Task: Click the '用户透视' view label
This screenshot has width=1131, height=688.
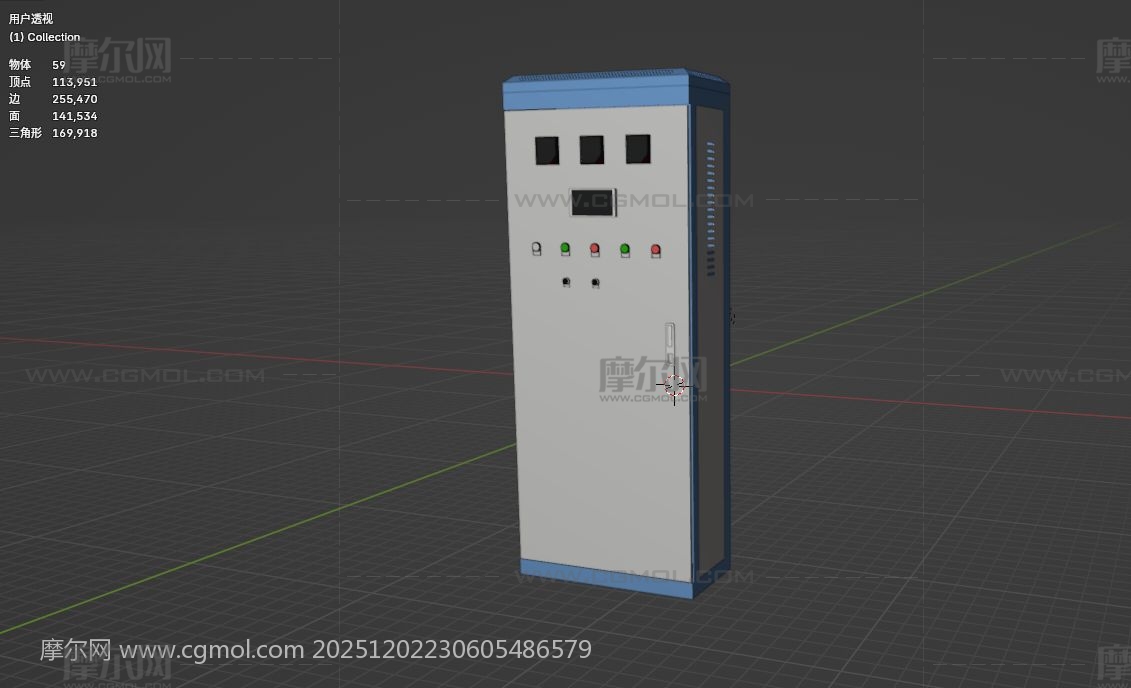Action: [x=31, y=19]
